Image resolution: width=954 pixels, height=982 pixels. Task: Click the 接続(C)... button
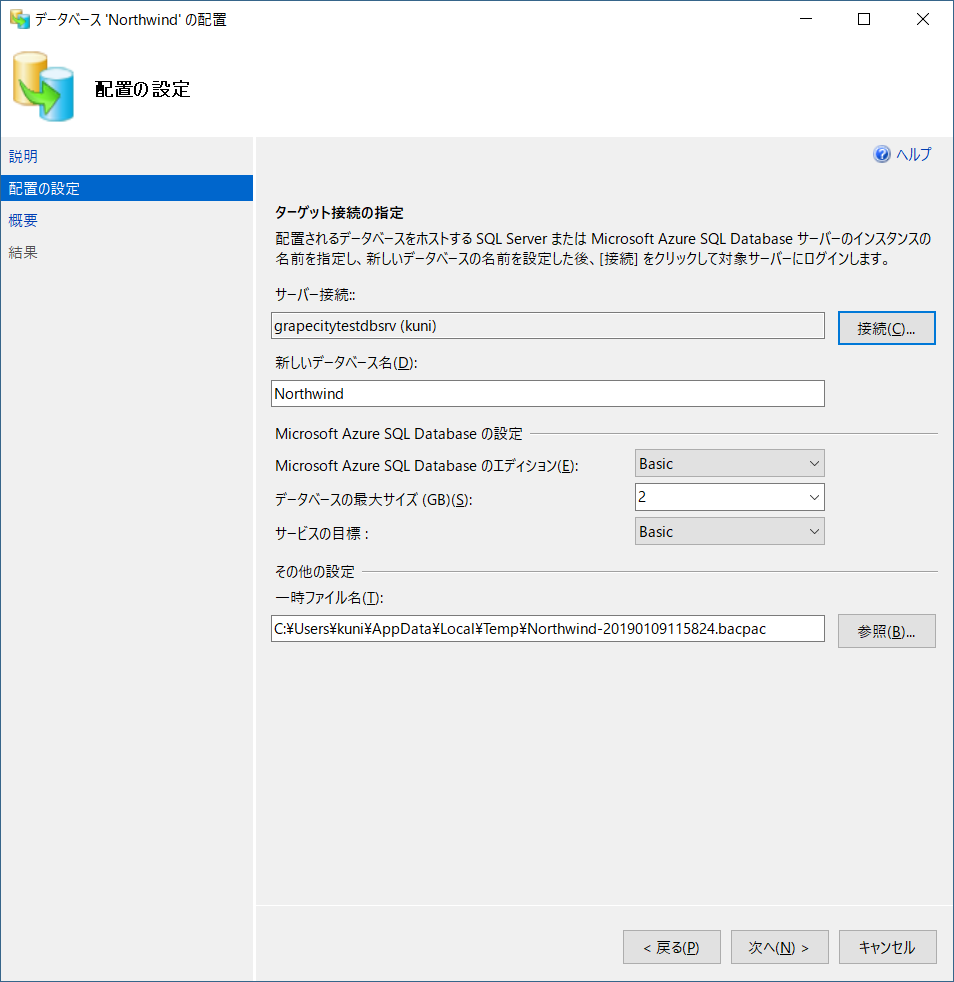(x=886, y=328)
